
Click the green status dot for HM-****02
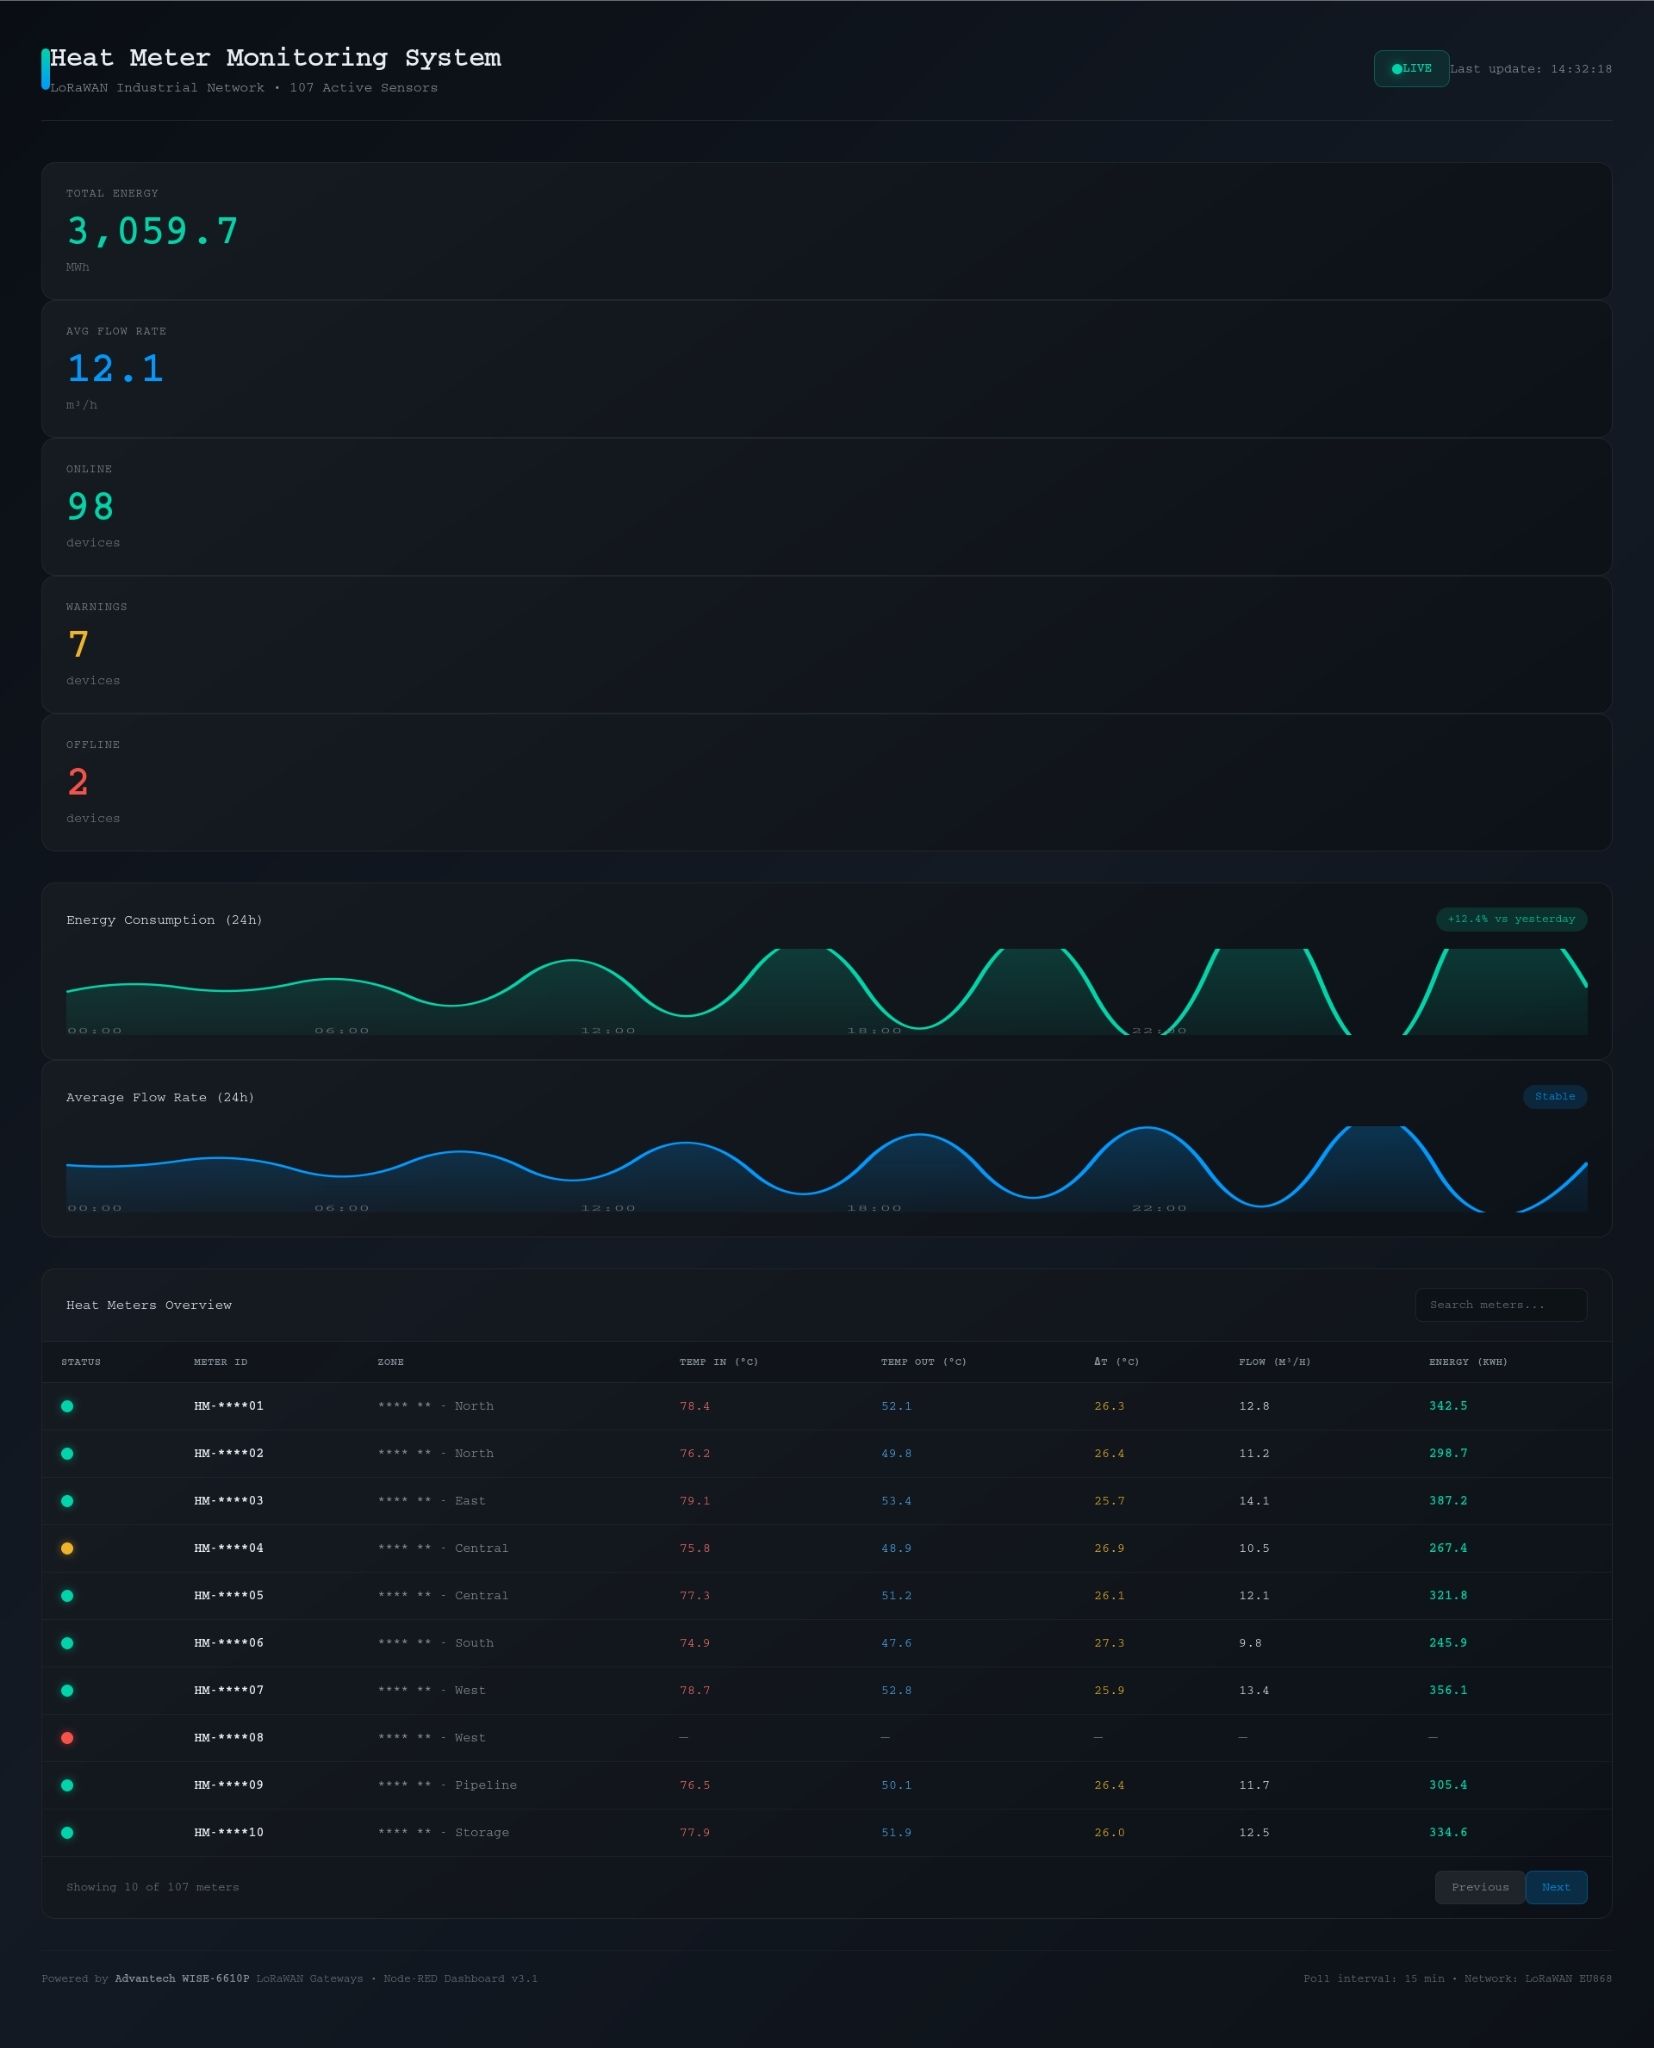[x=67, y=1453]
